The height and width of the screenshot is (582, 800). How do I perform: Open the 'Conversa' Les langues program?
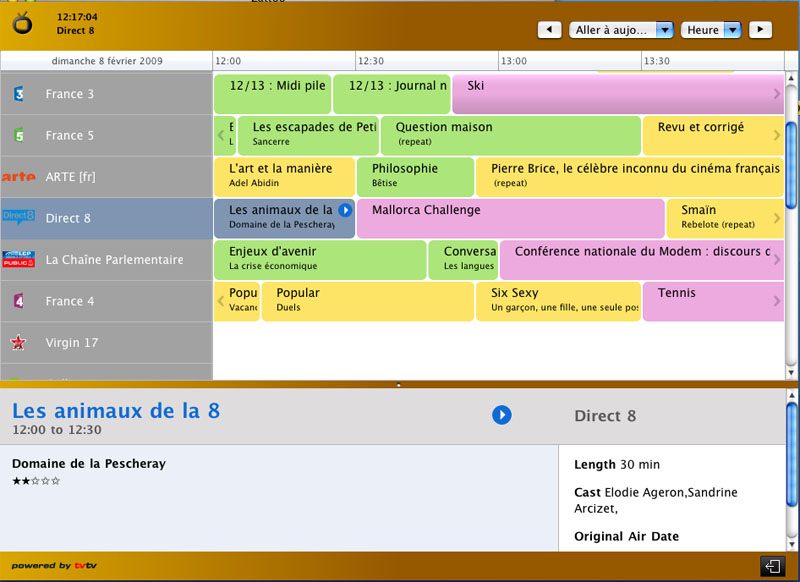(463, 260)
